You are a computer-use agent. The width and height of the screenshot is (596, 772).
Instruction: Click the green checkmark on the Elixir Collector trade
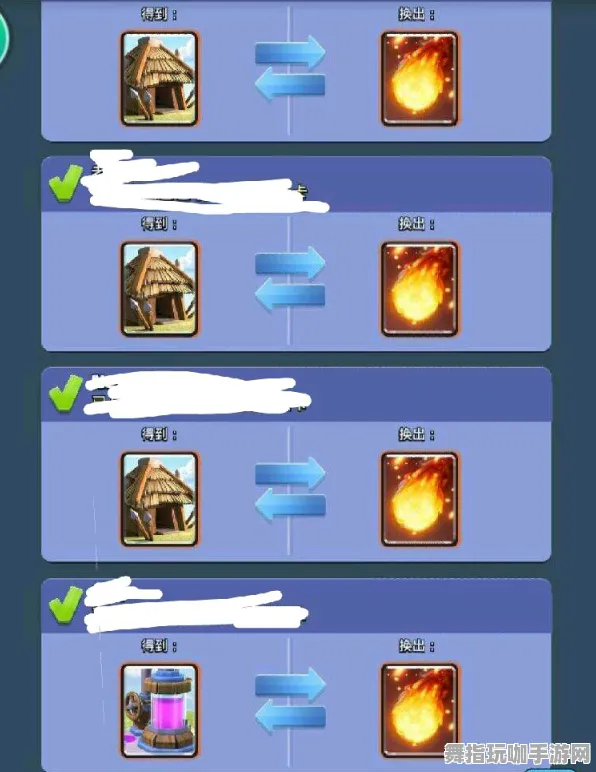(65, 604)
